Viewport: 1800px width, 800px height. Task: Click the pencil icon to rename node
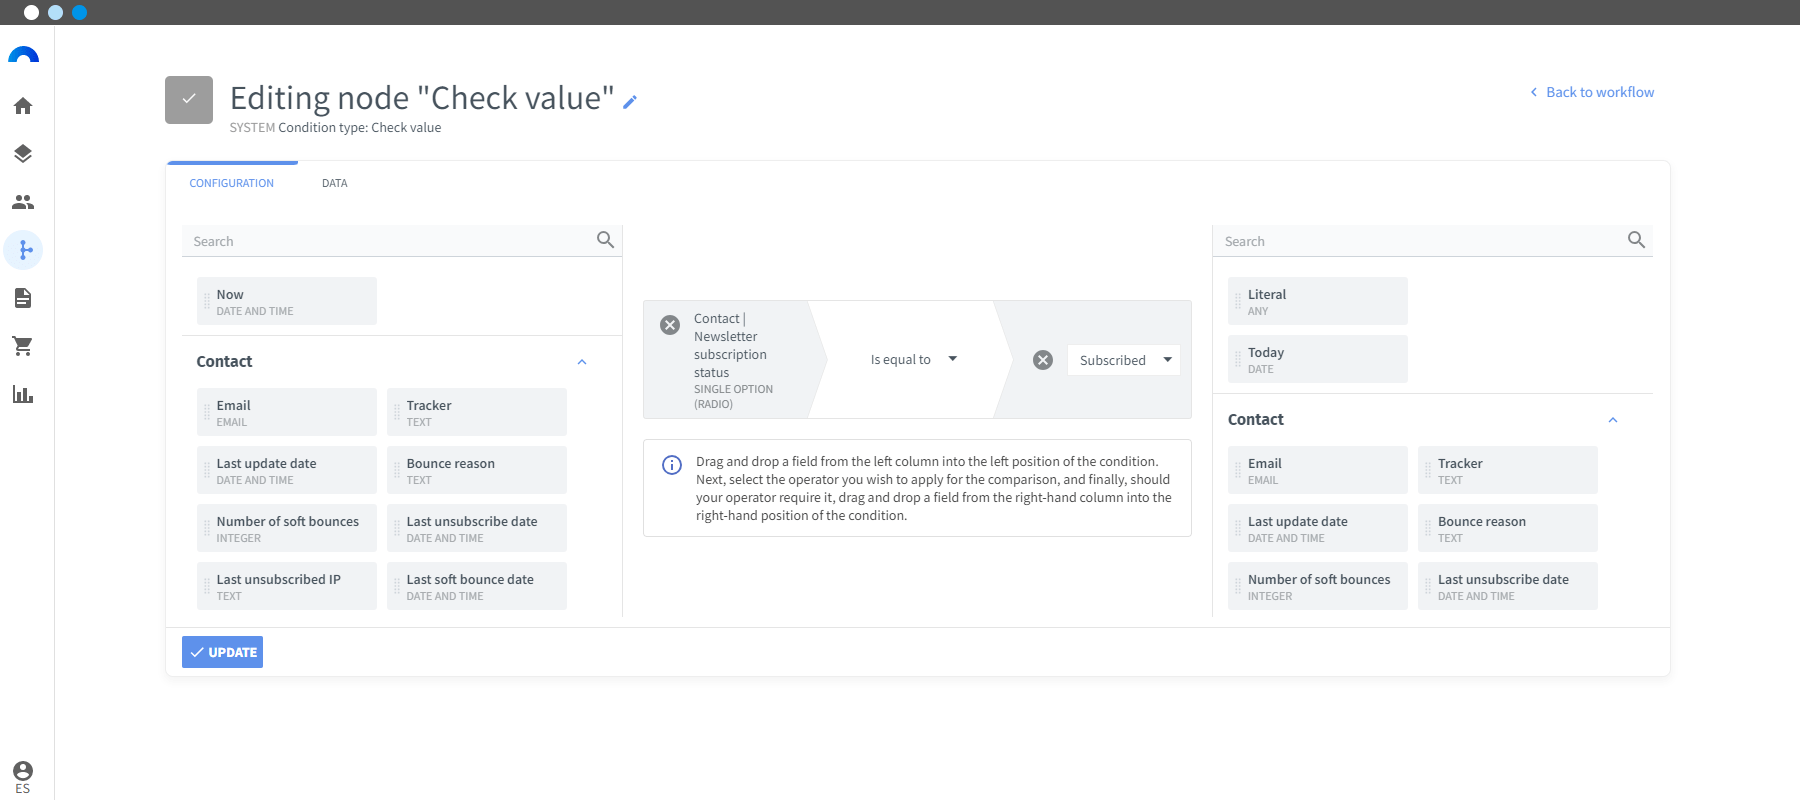click(x=630, y=102)
